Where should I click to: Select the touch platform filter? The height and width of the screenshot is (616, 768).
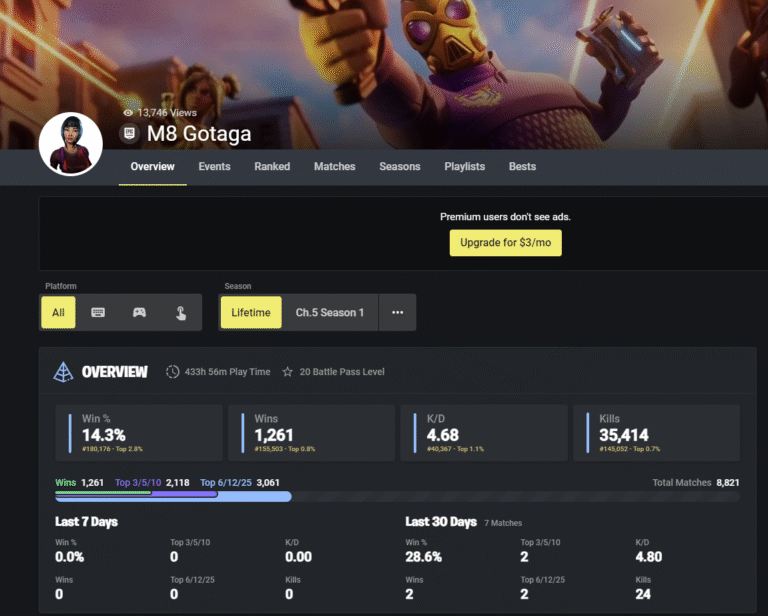pos(181,312)
